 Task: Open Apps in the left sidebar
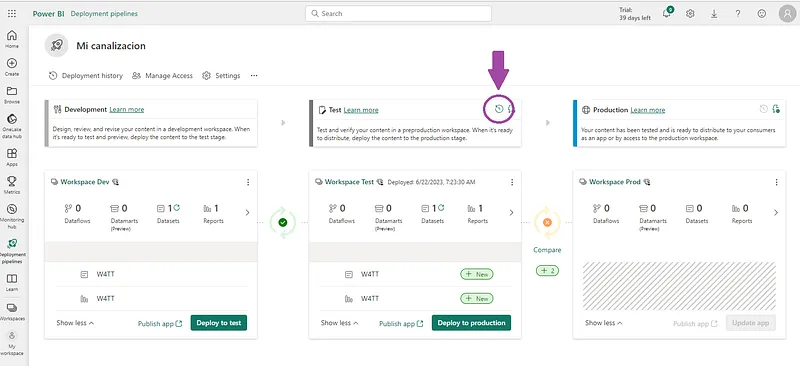[x=12, y=157]
